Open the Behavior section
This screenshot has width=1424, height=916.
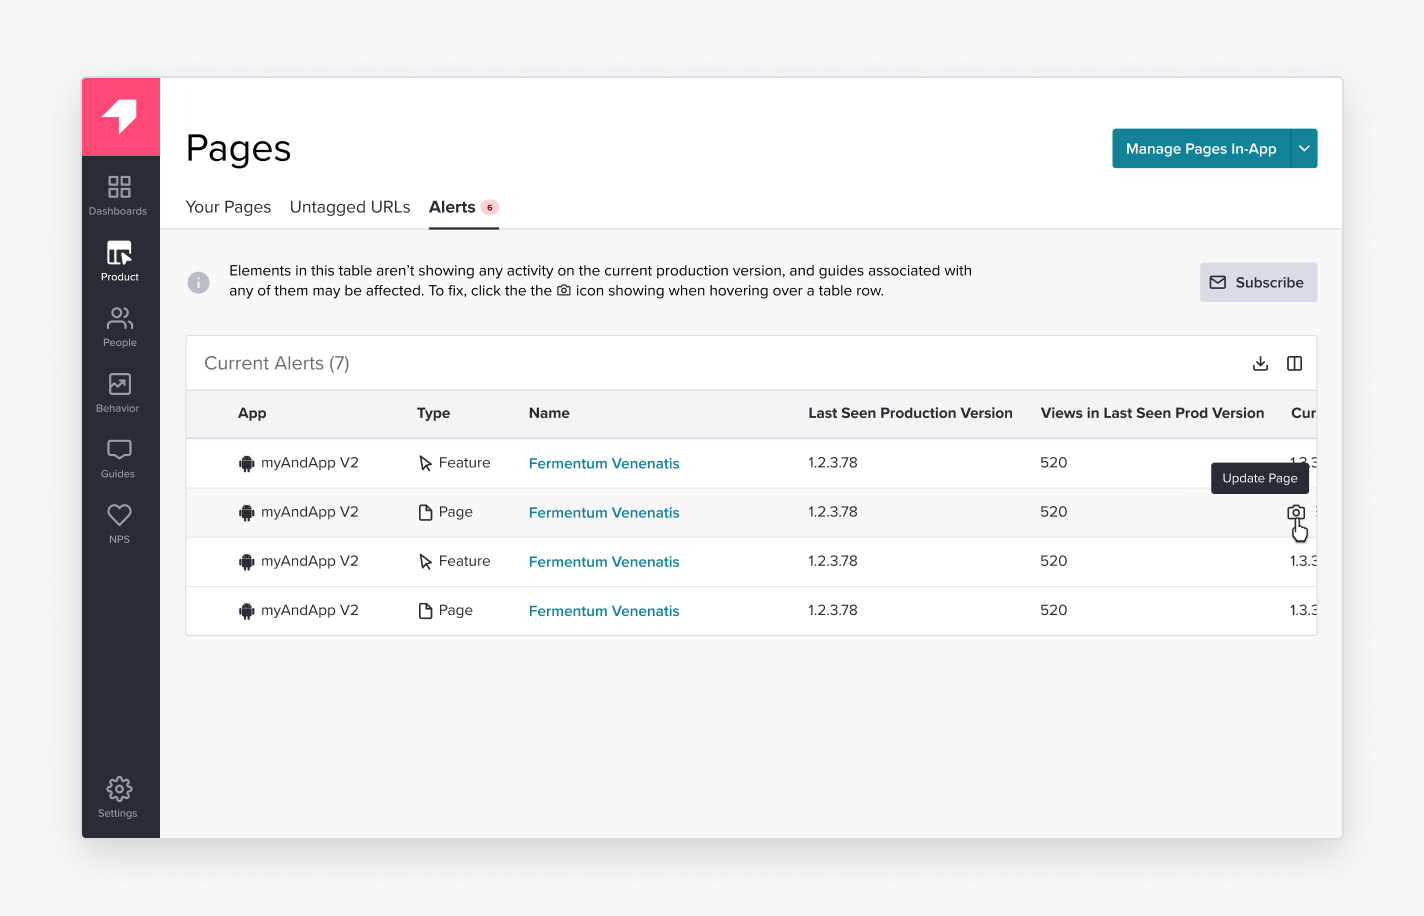pos(119,392)
